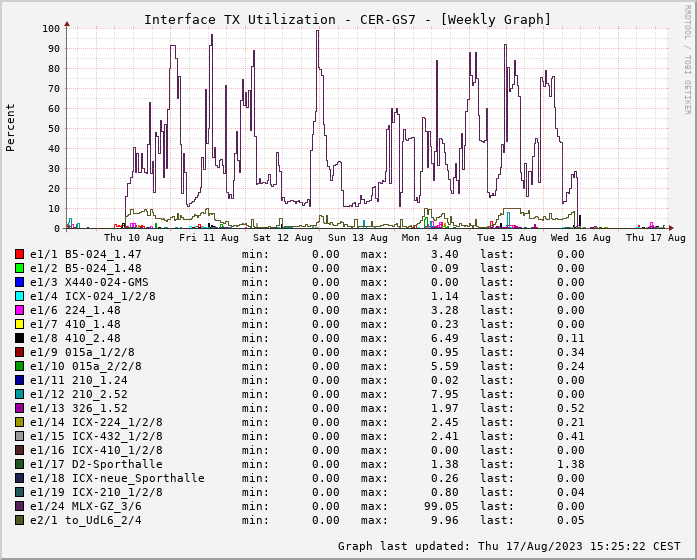Click the e1/18 ICX-neue_Sporthalle legend label
The width and height of the screenshot is (697, 560).
[116, 479]
